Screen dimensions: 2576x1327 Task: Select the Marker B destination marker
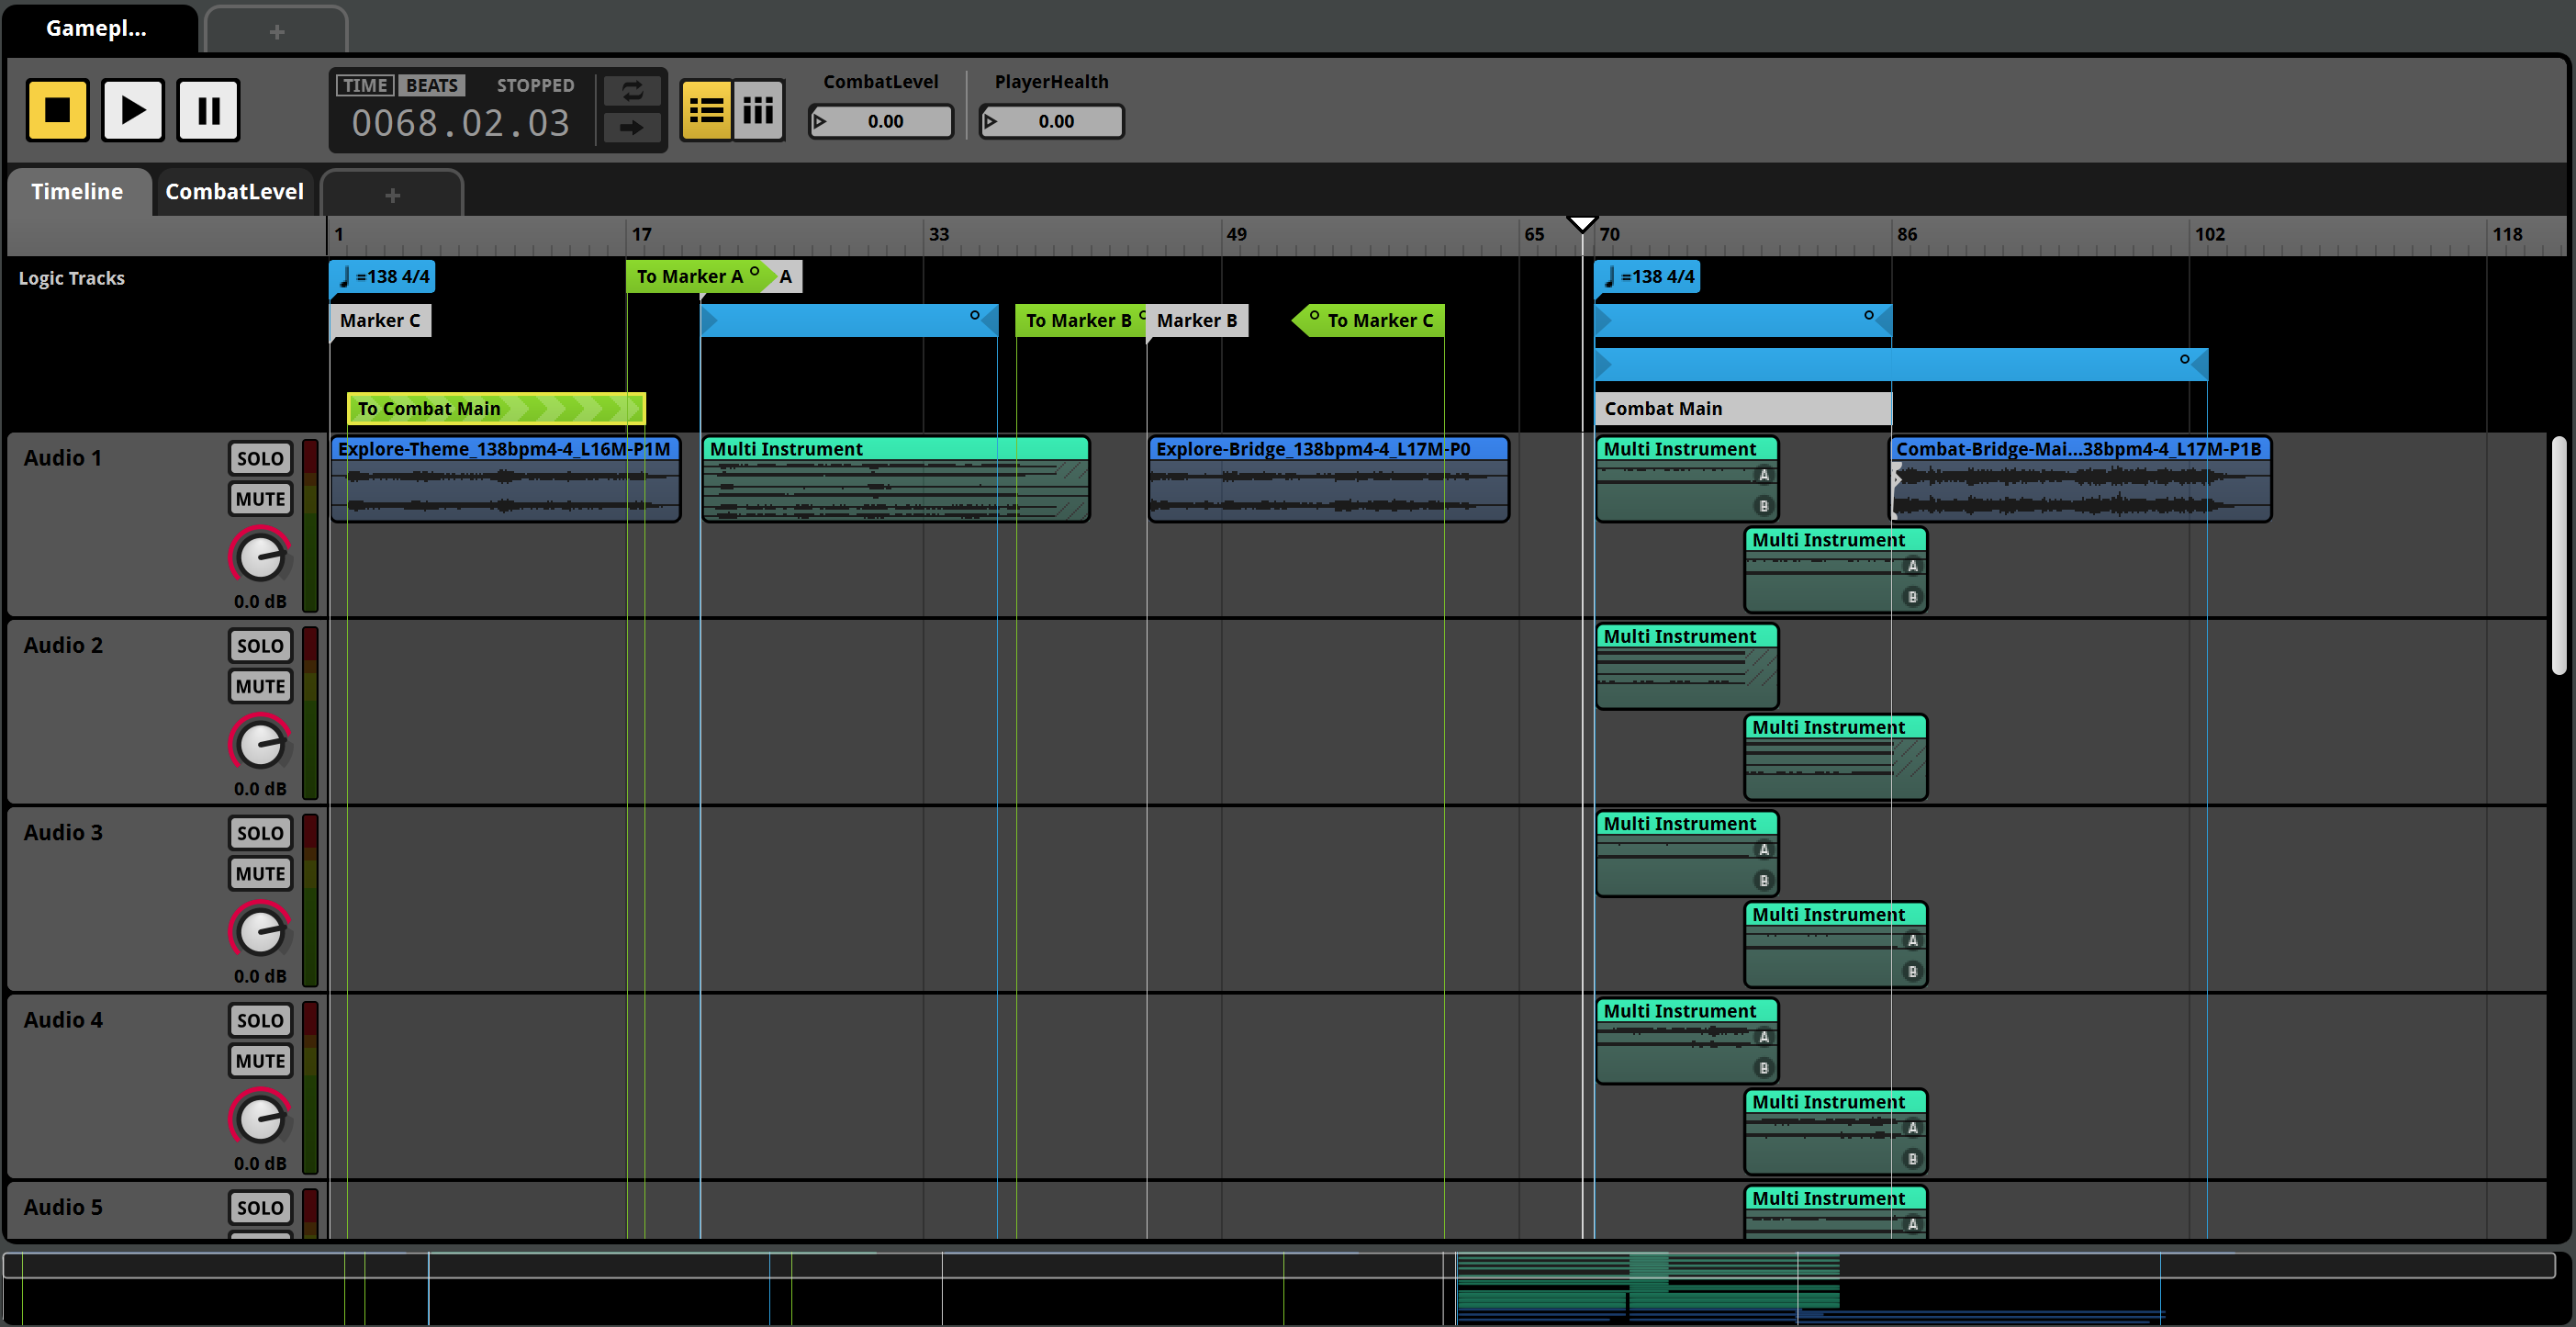click(1197, 320)
